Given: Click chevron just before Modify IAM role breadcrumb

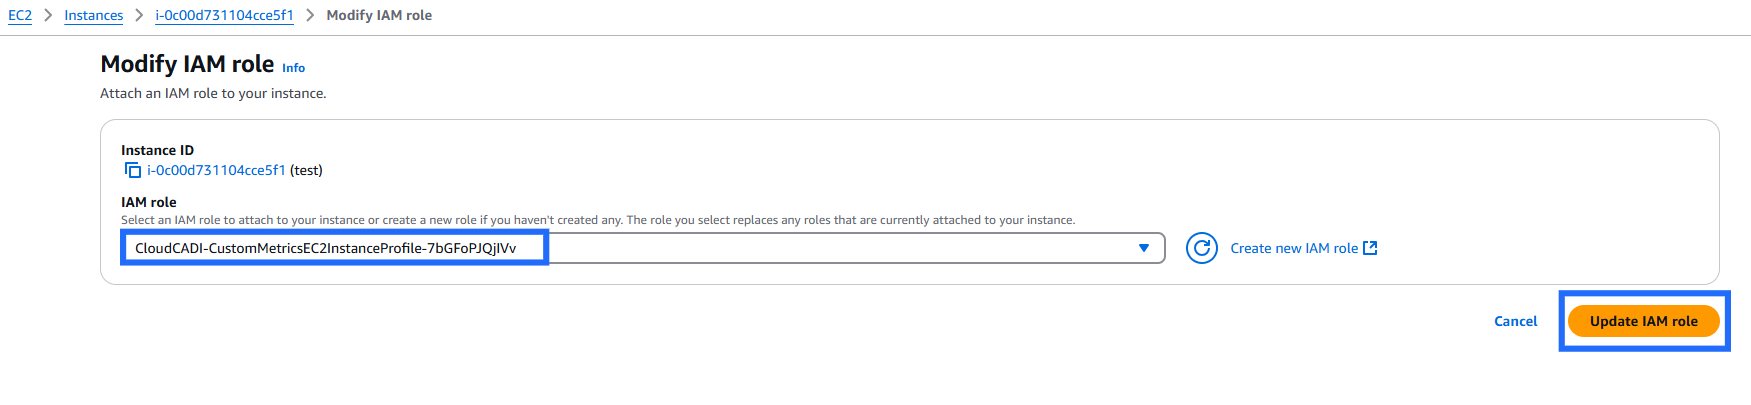Looking at the screenshot, I should point(310,16).
